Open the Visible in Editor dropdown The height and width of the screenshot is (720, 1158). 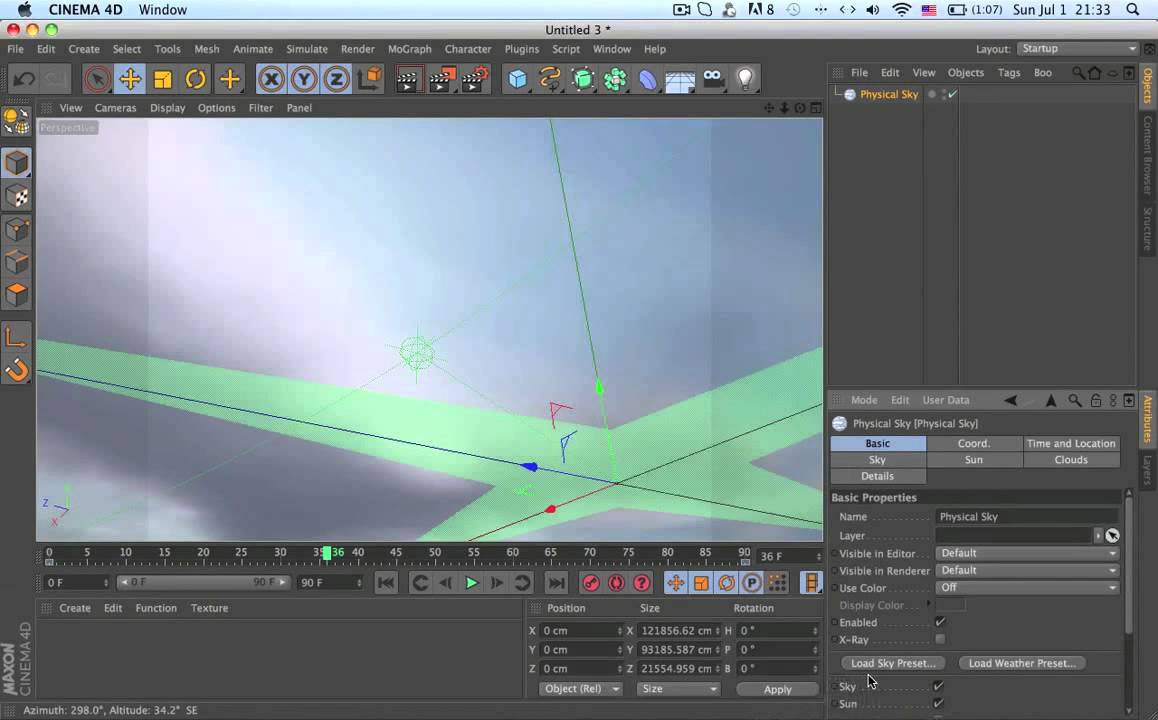click(x=1027, y=553)
